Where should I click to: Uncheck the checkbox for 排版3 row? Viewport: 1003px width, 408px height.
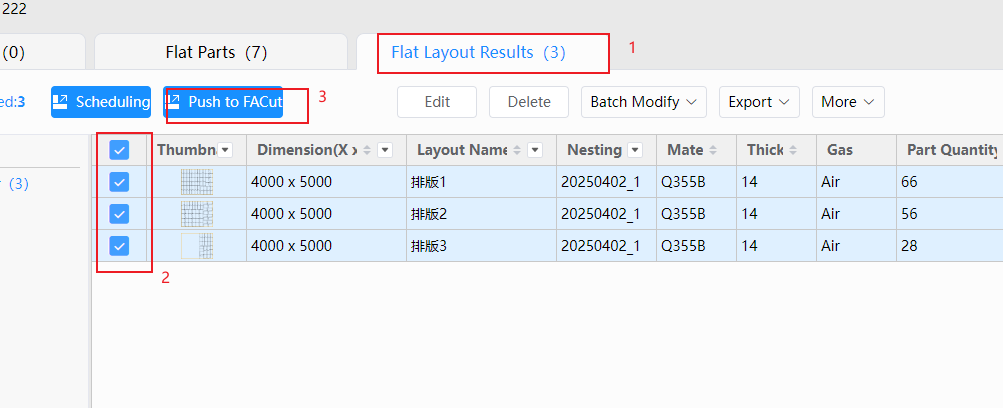pyautogui.click(x=120, y=246)
